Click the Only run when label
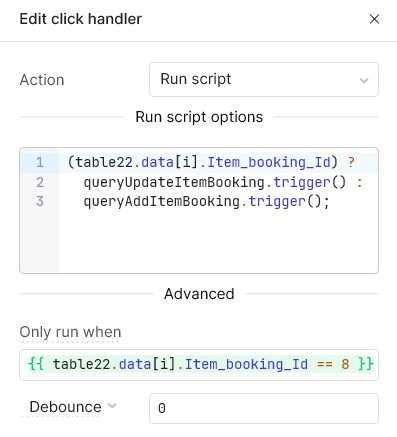Viewport: 397px width, 437px height. point(70,332)
